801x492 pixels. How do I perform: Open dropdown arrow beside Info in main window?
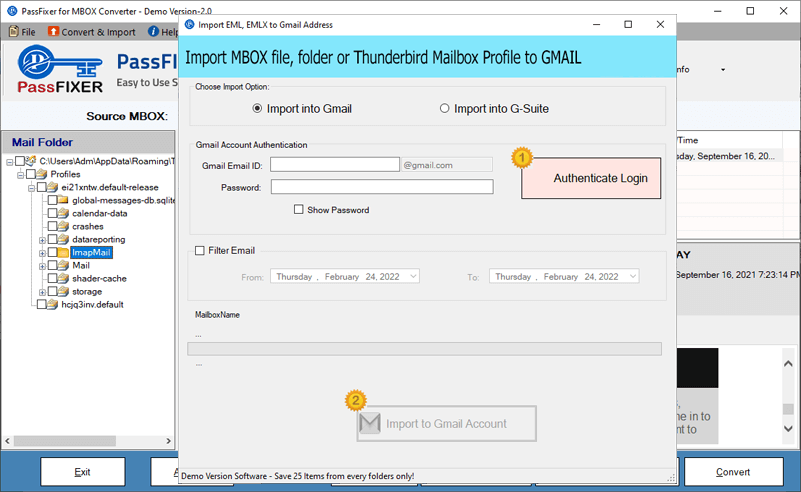click(723, 69)
